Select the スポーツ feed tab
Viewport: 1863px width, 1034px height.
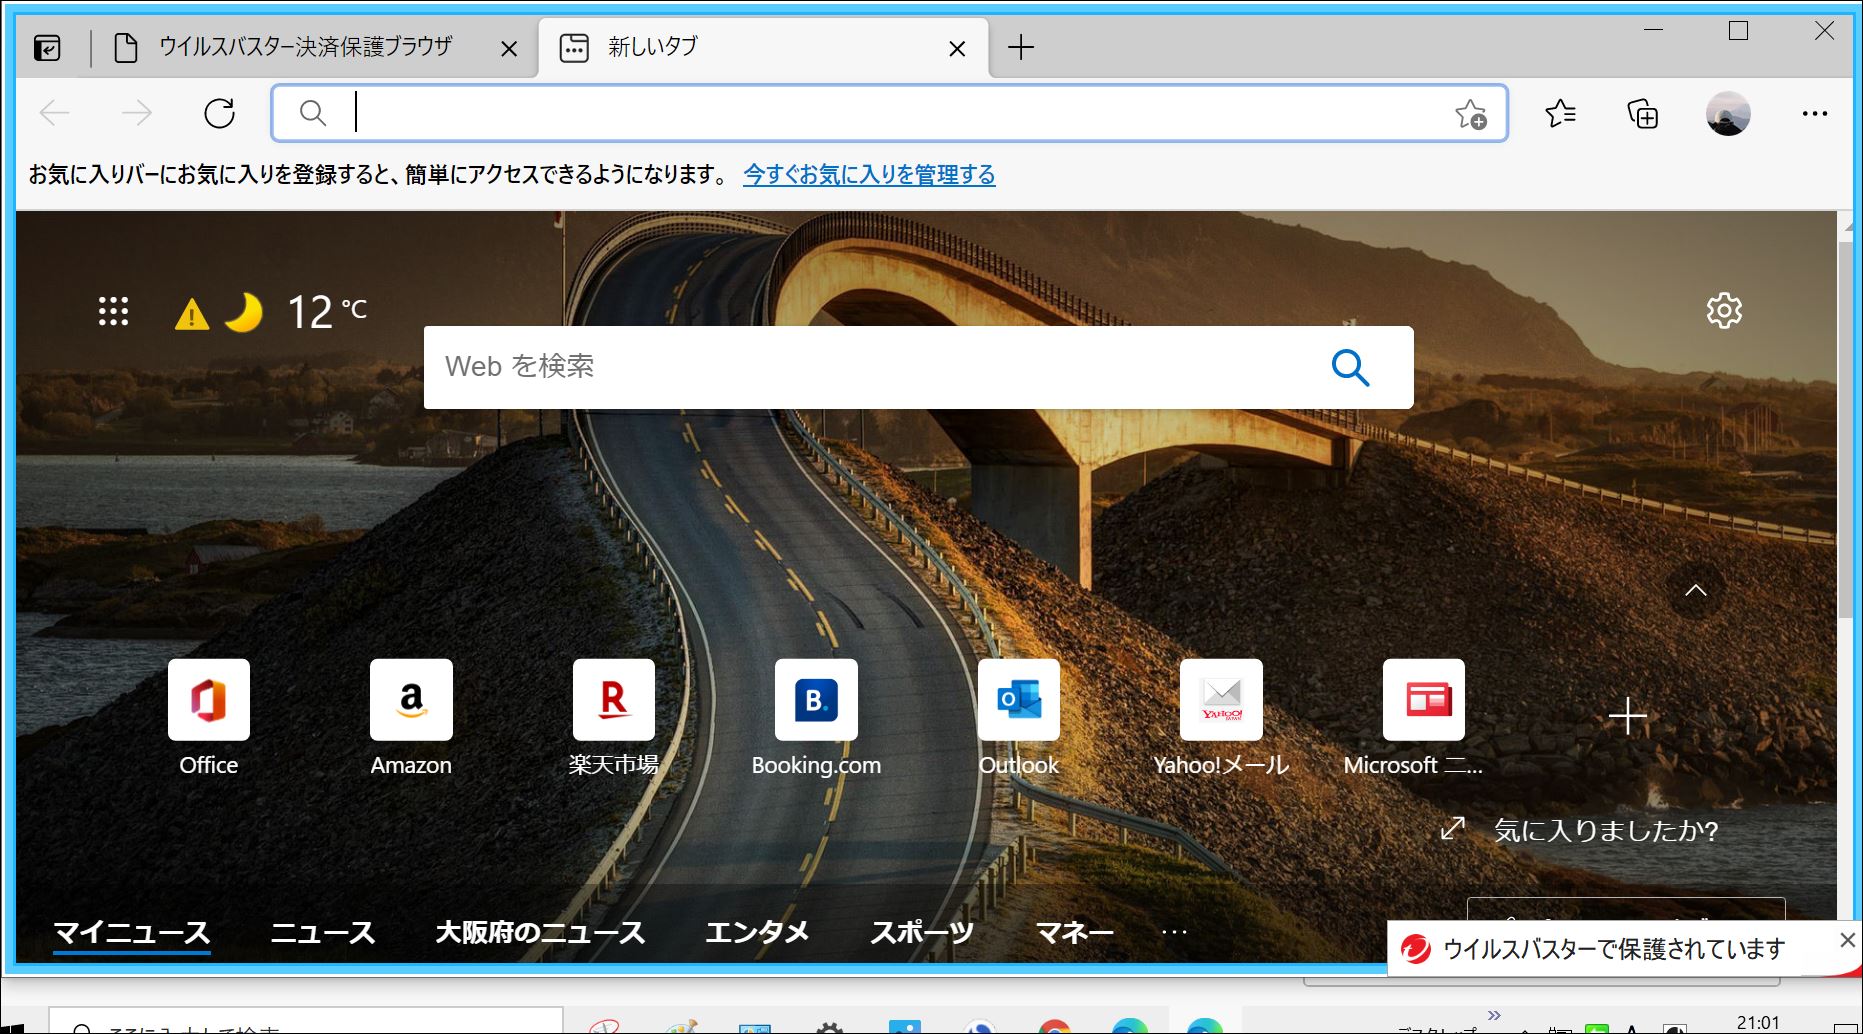coord(921,933)
